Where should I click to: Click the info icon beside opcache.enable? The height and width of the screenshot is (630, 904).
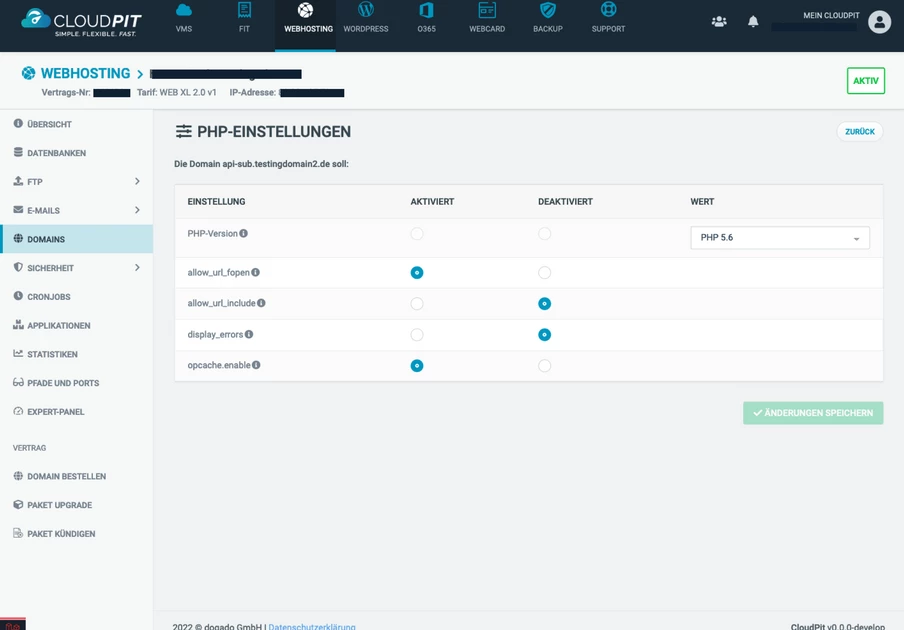tap(256, 365)
